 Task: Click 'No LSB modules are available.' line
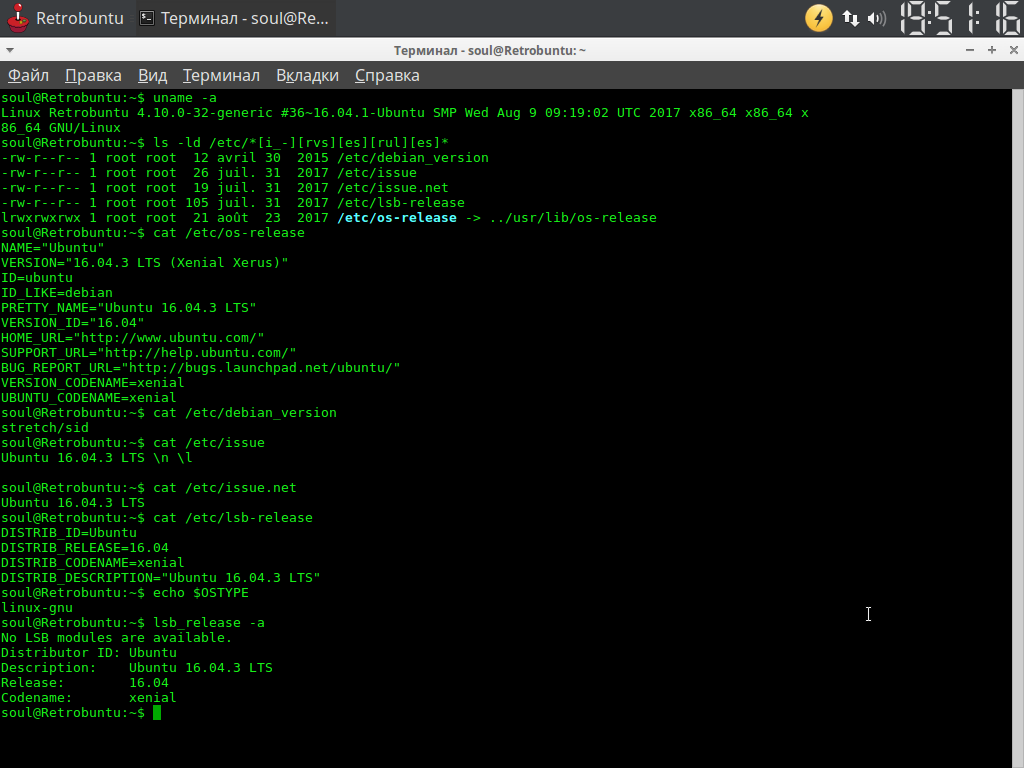point(117,639)
